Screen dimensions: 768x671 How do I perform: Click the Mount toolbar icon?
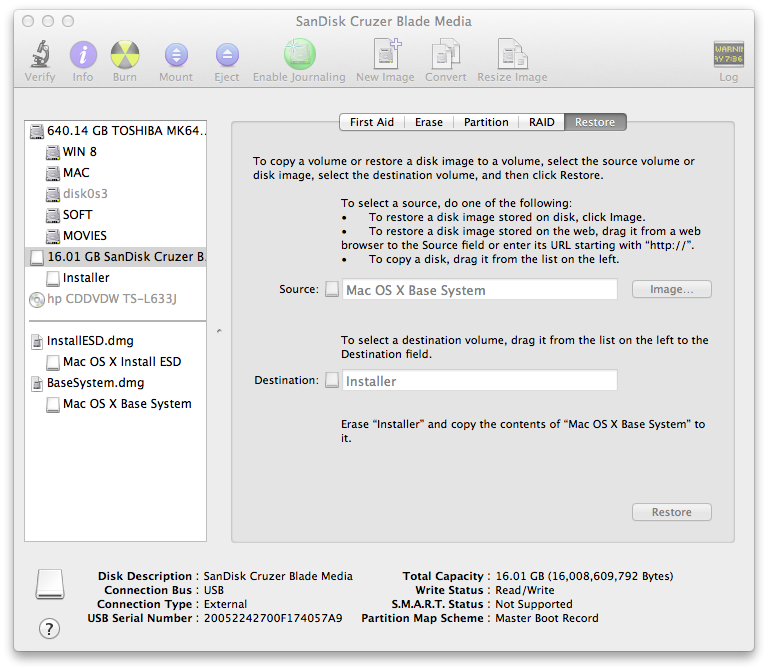176,55
